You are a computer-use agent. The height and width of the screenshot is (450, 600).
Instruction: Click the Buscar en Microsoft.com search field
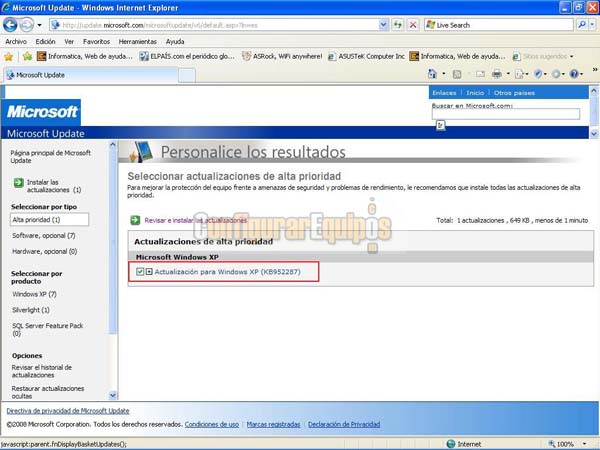pos(505,114)
